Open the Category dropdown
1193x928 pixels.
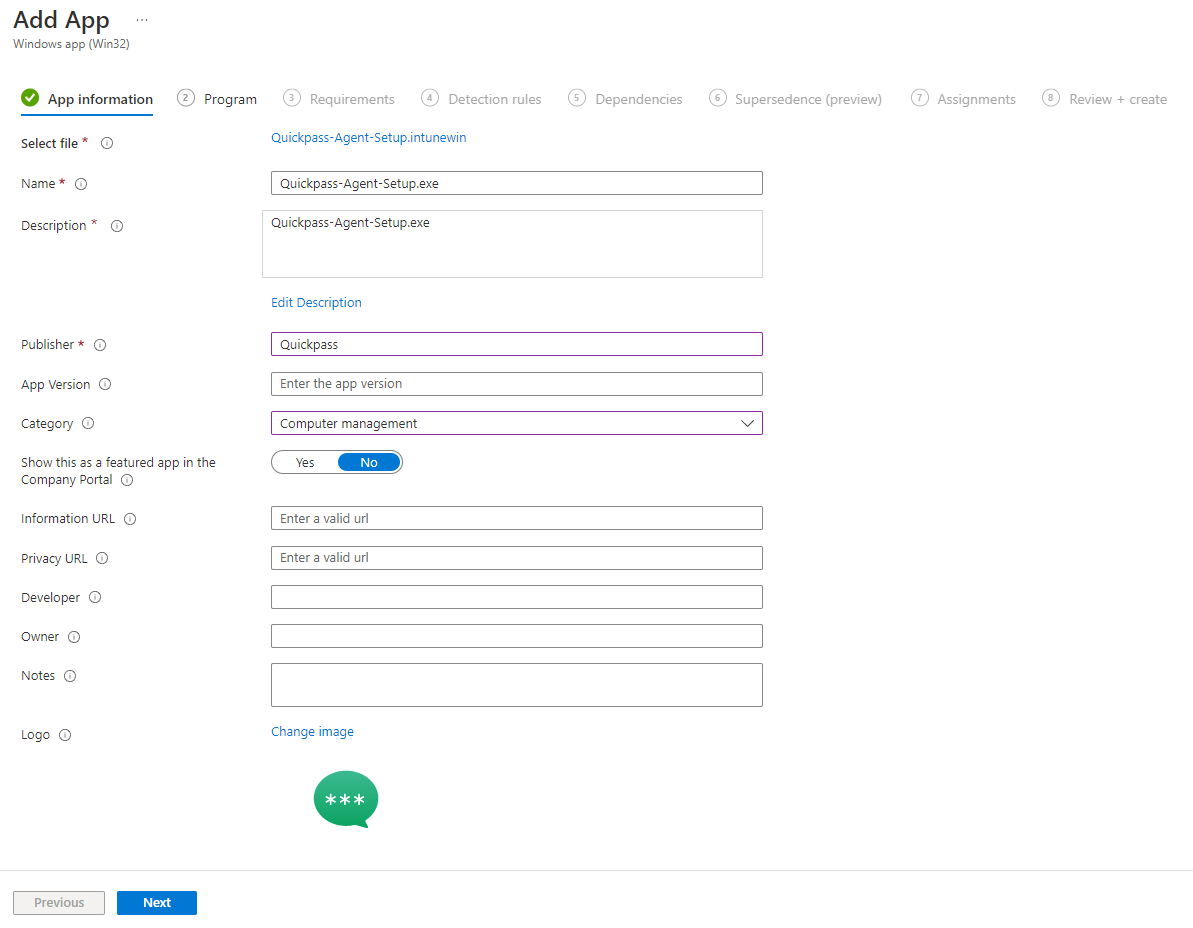pyautogui.click(x=517, y=423)
